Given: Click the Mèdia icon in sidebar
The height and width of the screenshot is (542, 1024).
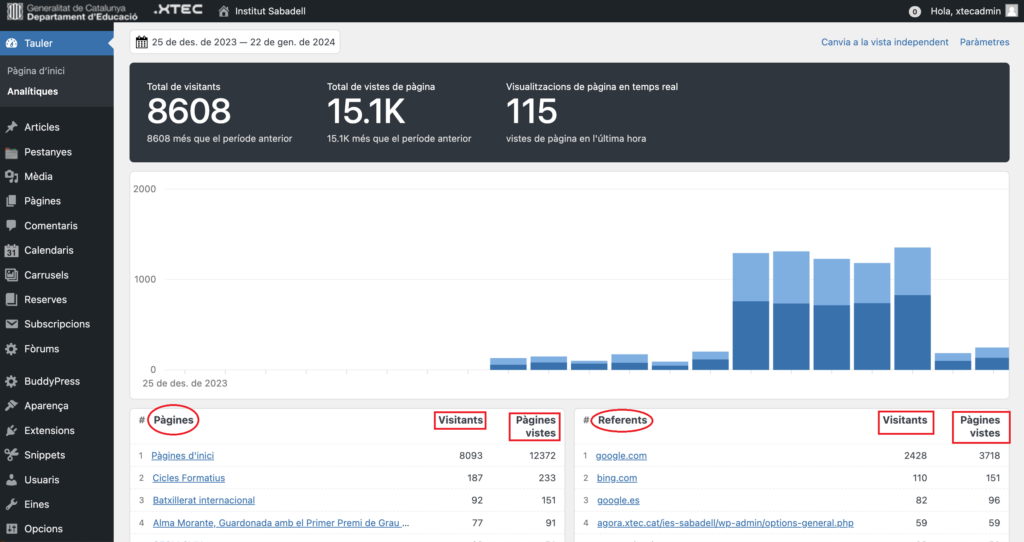Looking at the screenshot, I should 11,177.
